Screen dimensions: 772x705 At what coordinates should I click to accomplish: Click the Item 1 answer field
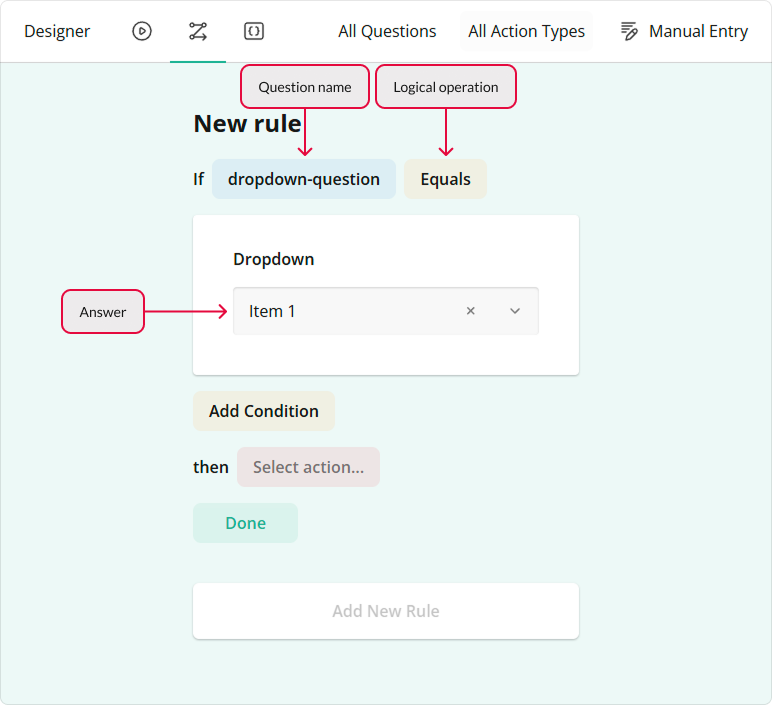pos(340,311)
